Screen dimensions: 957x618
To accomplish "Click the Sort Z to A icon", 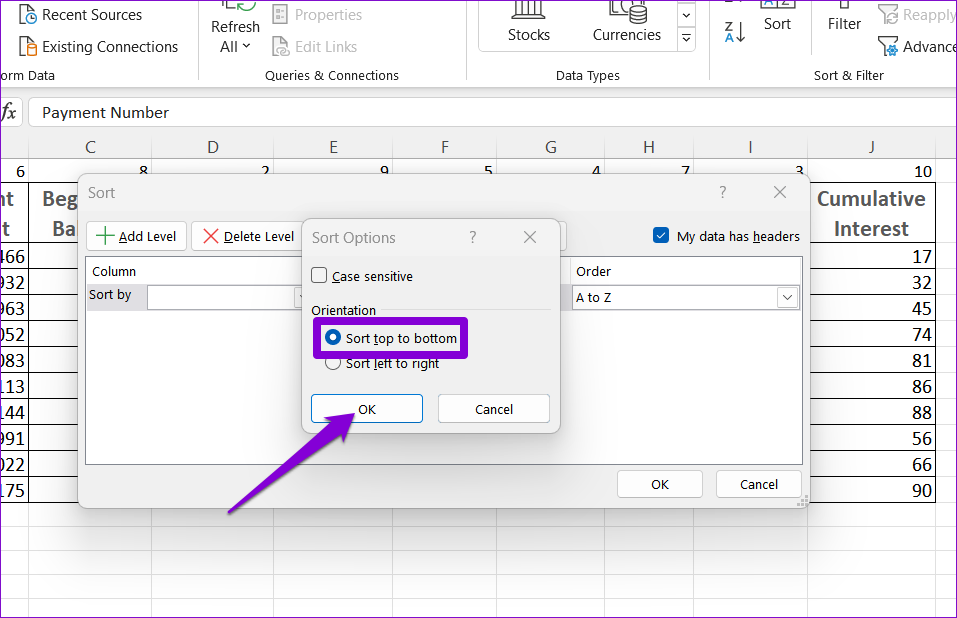I will pos(735,31).
